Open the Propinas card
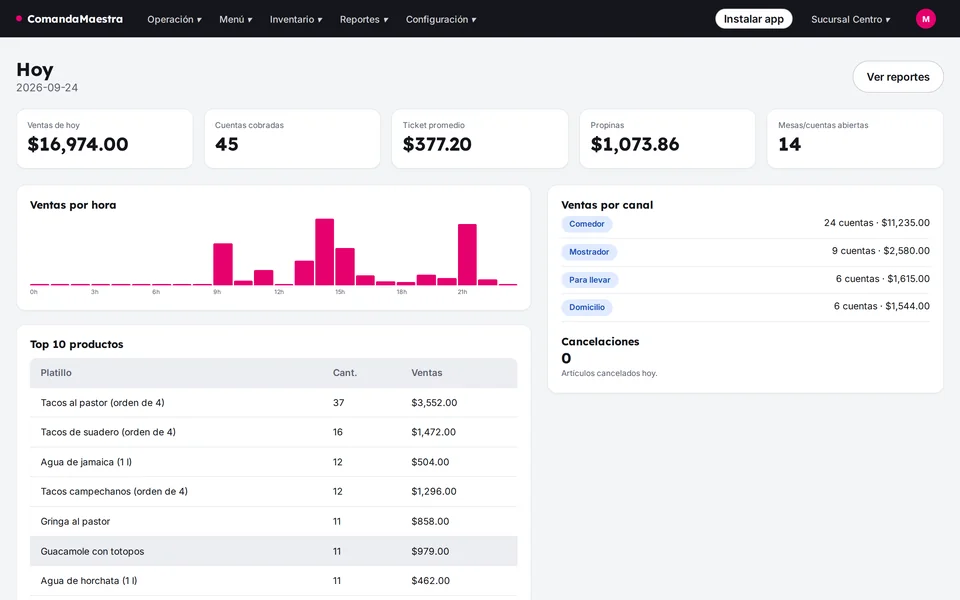The width and height of the screenshot is (960, 600). [667, 138]
